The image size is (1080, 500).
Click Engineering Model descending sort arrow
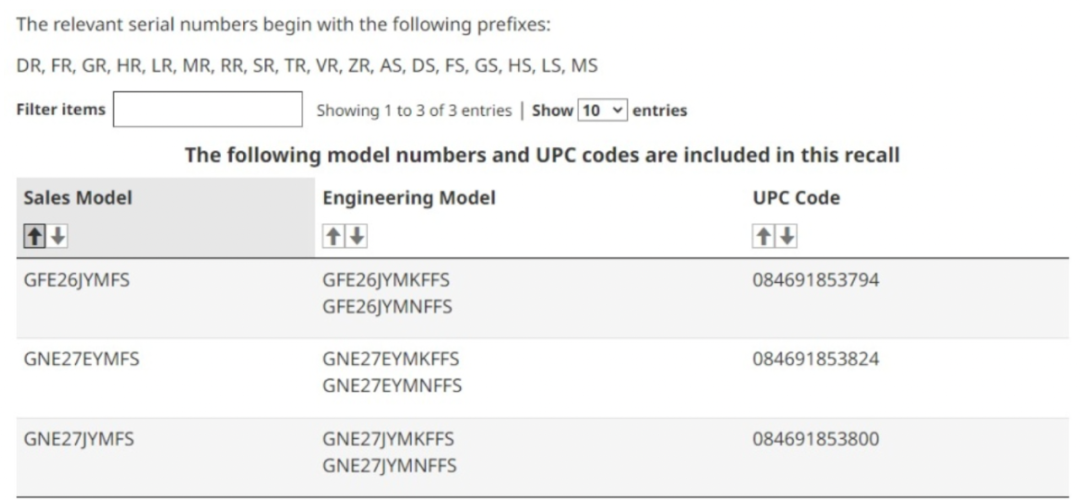(356, 236)
